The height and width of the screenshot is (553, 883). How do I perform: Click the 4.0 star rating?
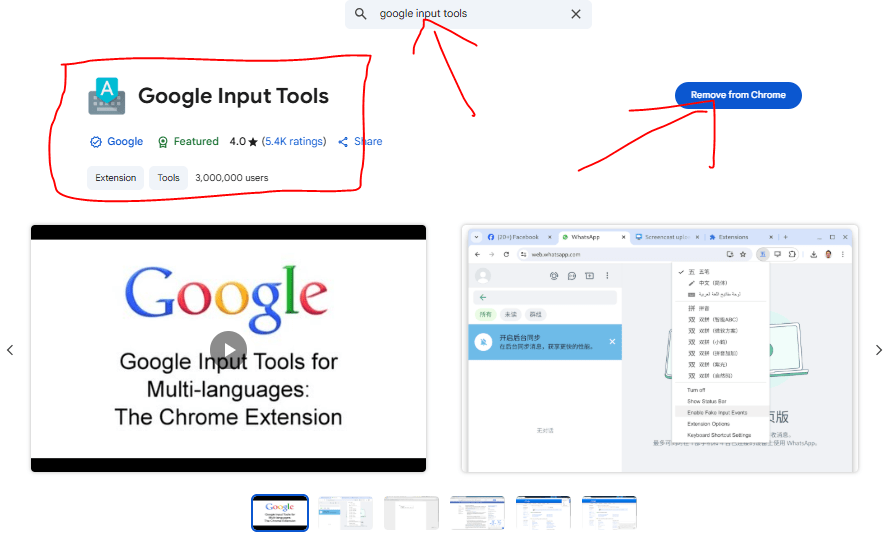click(x=243, y=141)
